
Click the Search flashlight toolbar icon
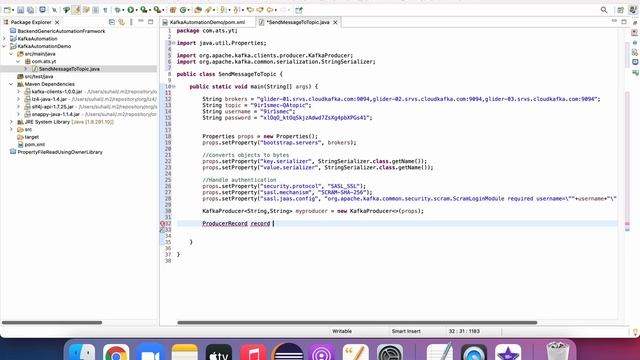tap(208, 10)
